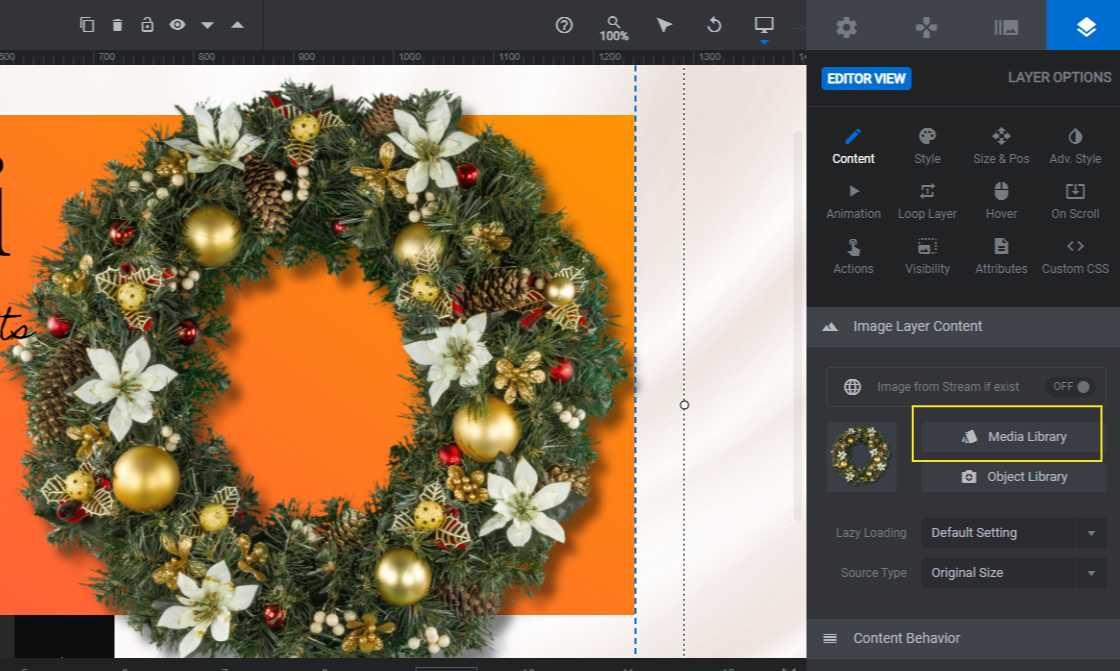Open the Style palette section
Image resolution: width=1120 pixels, height=671 pixels.
[927, 146]
